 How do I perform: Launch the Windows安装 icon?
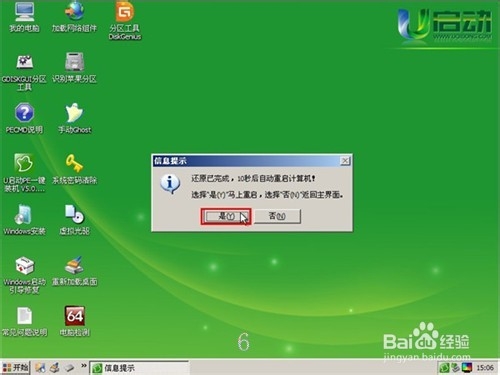[24, 220]
